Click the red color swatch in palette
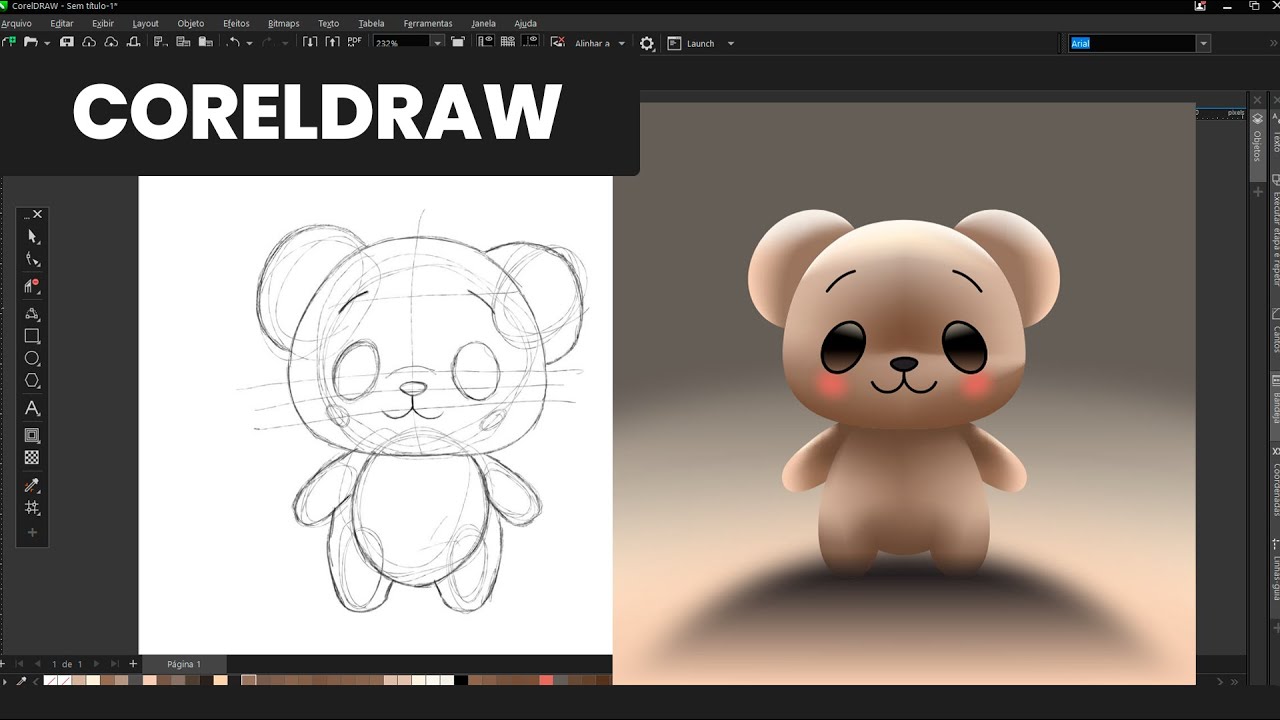The image size is (1280, 720). tap(546, 680)
